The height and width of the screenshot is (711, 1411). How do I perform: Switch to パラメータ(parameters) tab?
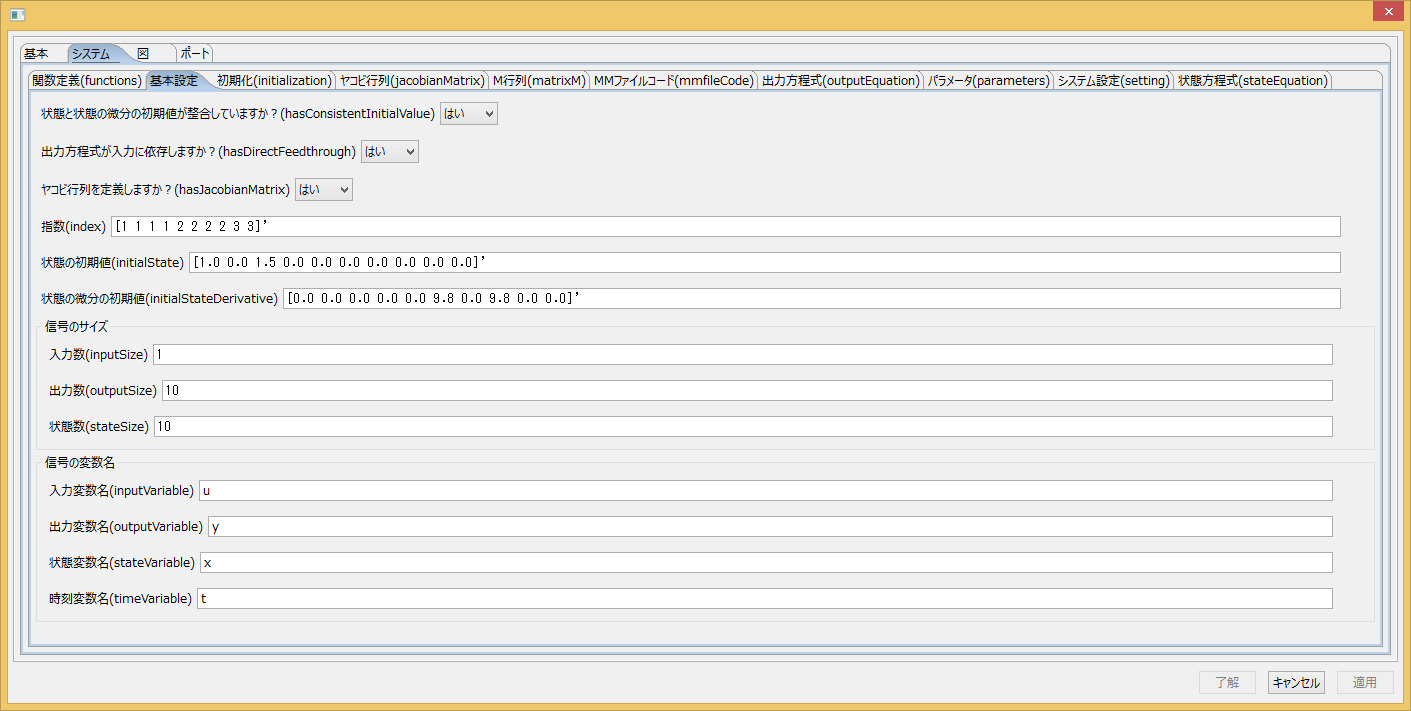[988, 81]
